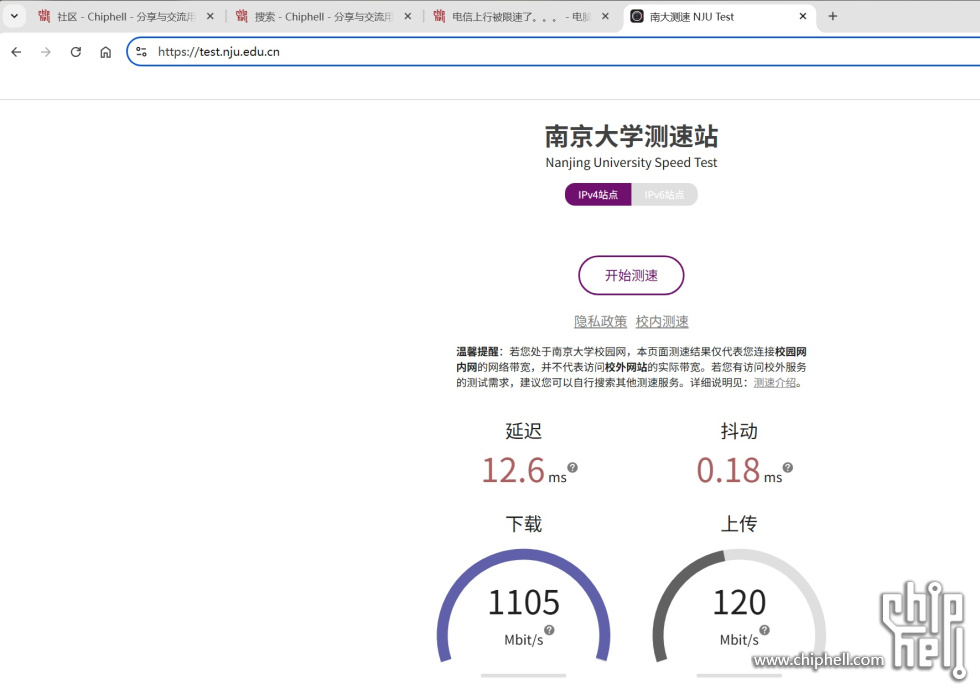Click the 抖动 label
Image resolution: width=980 pixels, height=695 pixels.
pyautogui.click(x=739, y=431)
